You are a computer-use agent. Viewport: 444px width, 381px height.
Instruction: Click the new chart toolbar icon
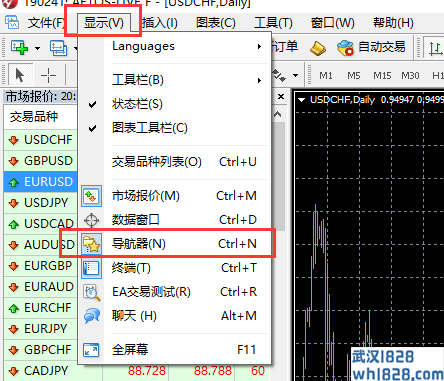tap(19, 48)
